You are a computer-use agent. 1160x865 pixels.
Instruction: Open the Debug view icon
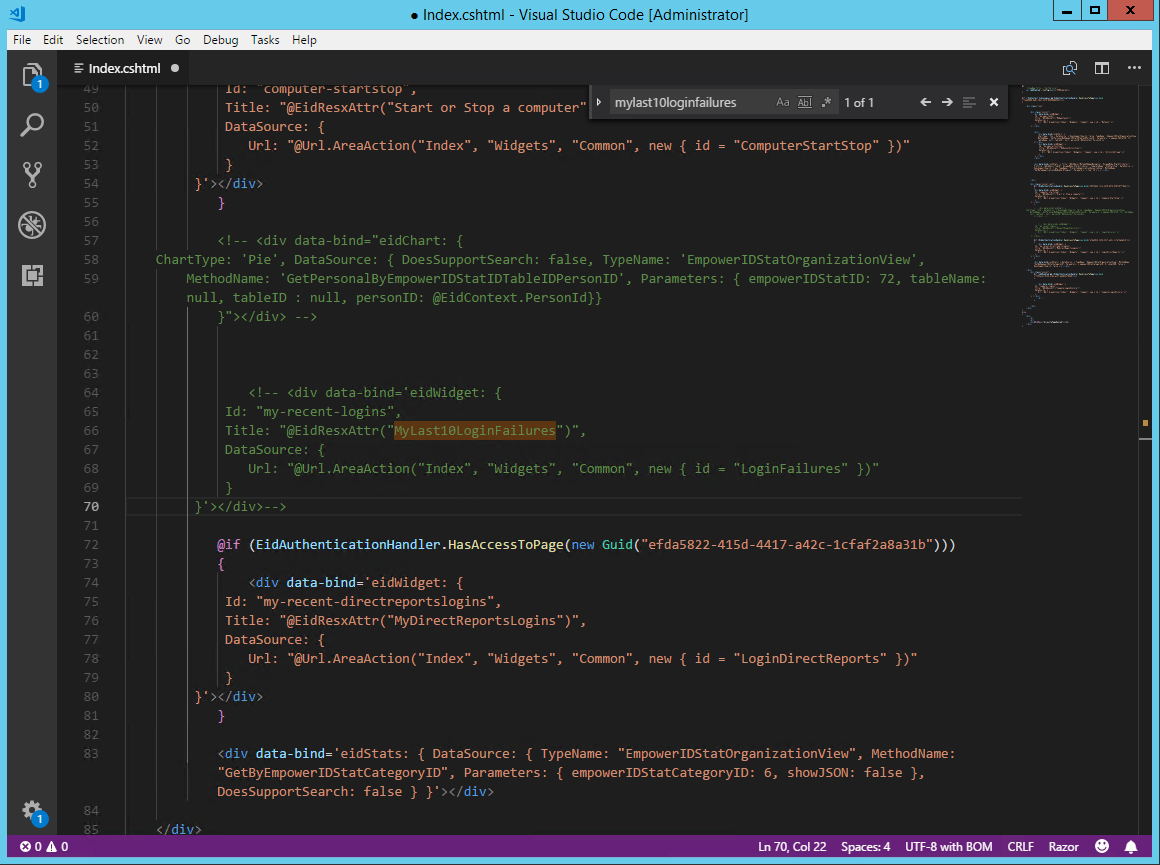[32, 225]
